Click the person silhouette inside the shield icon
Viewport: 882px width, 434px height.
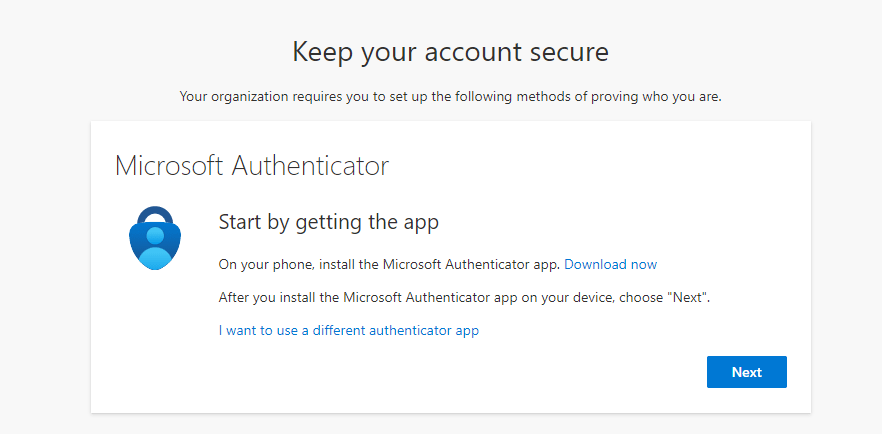pyautogui.click(x=155, y=247)
